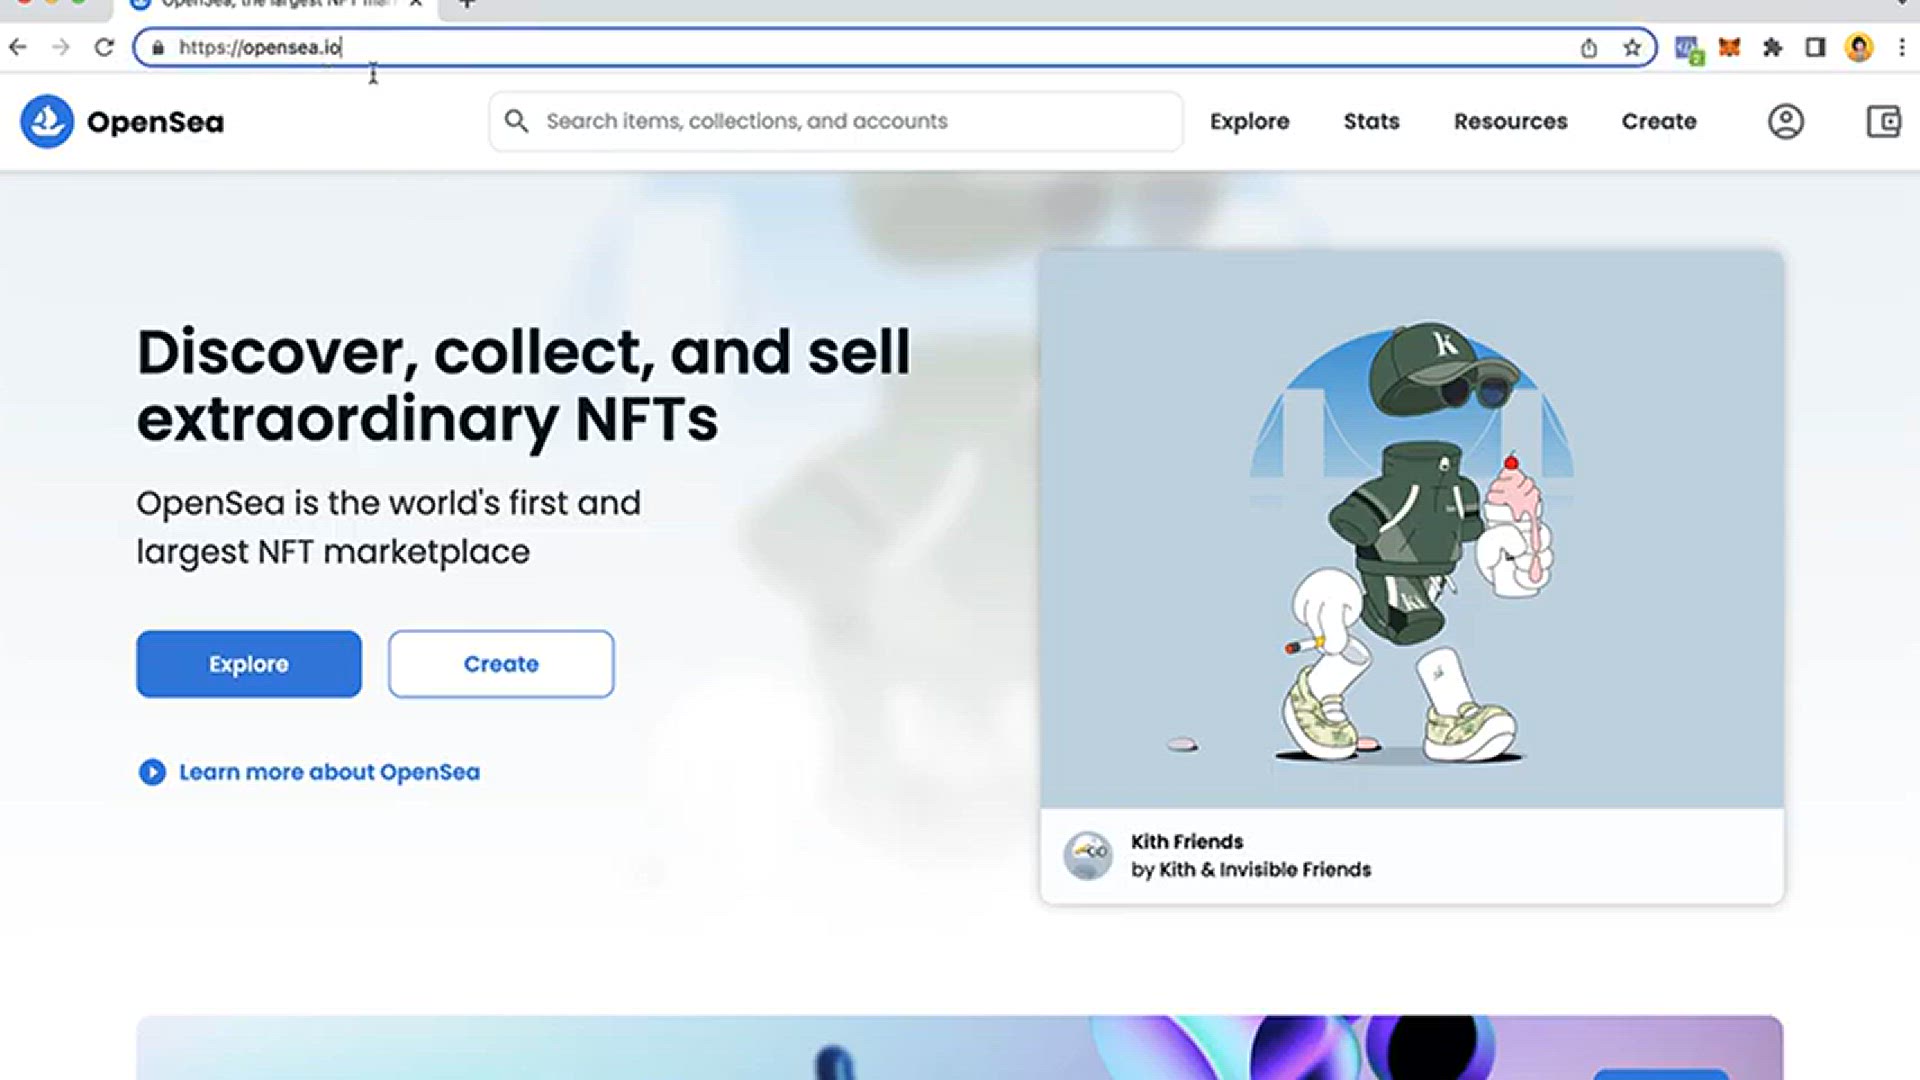Click the OpenSea ship logo icon
The image size is (1920, 1080).
[x=47, y=121]
